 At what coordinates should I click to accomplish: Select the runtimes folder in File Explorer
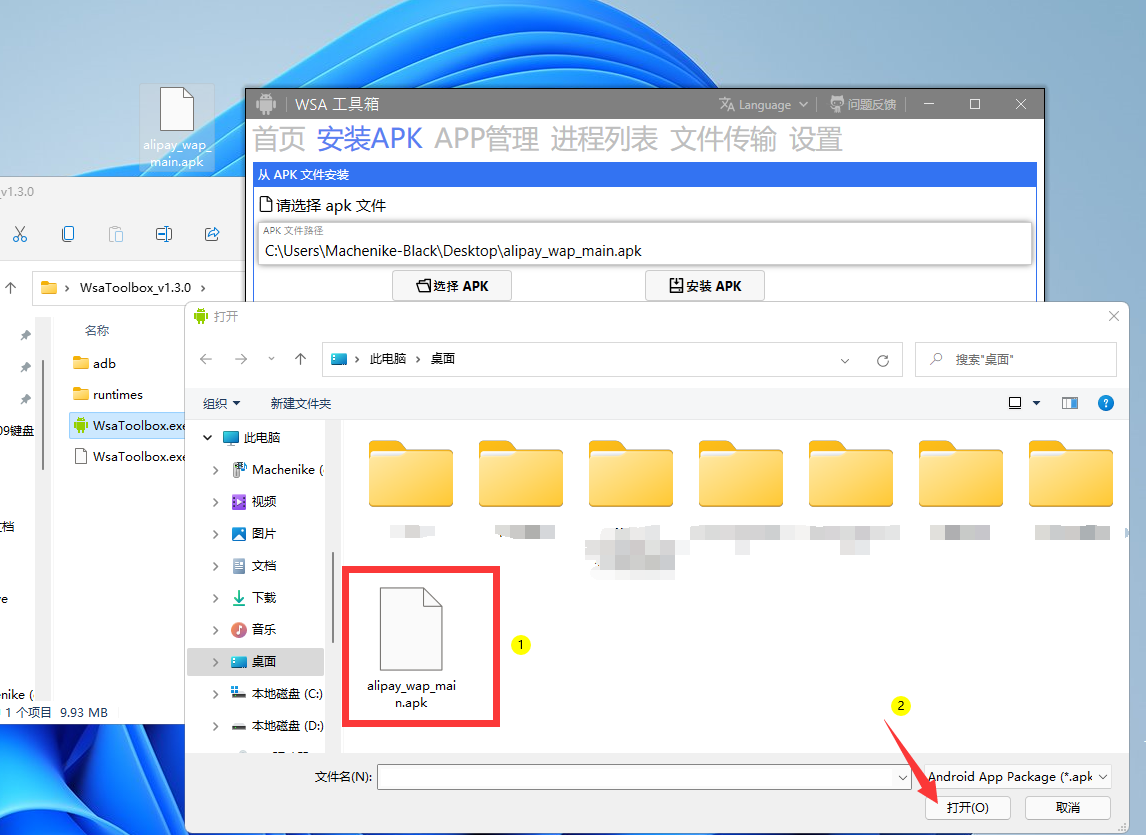coord(108,395)
